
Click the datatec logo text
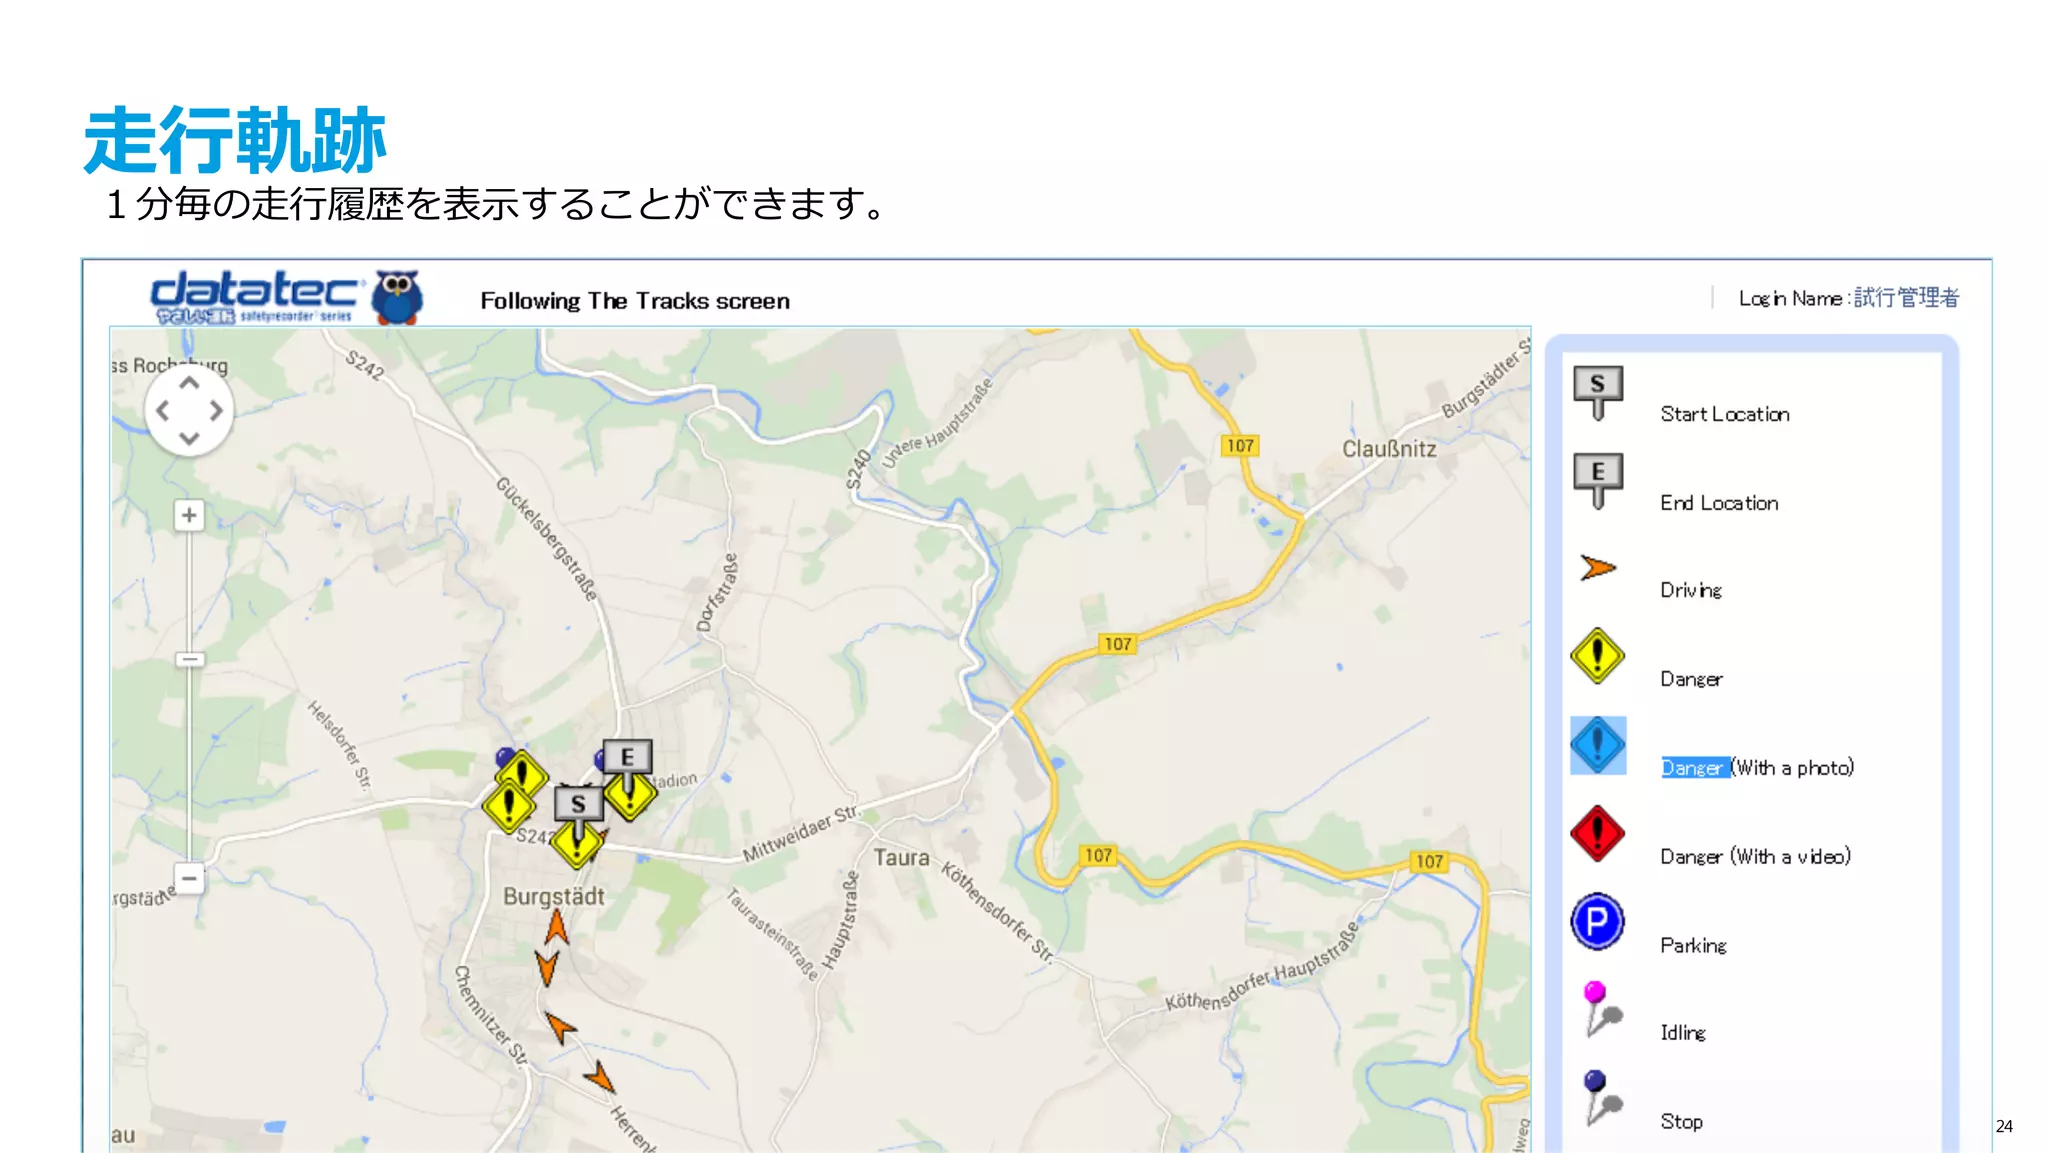click(254, 297)
